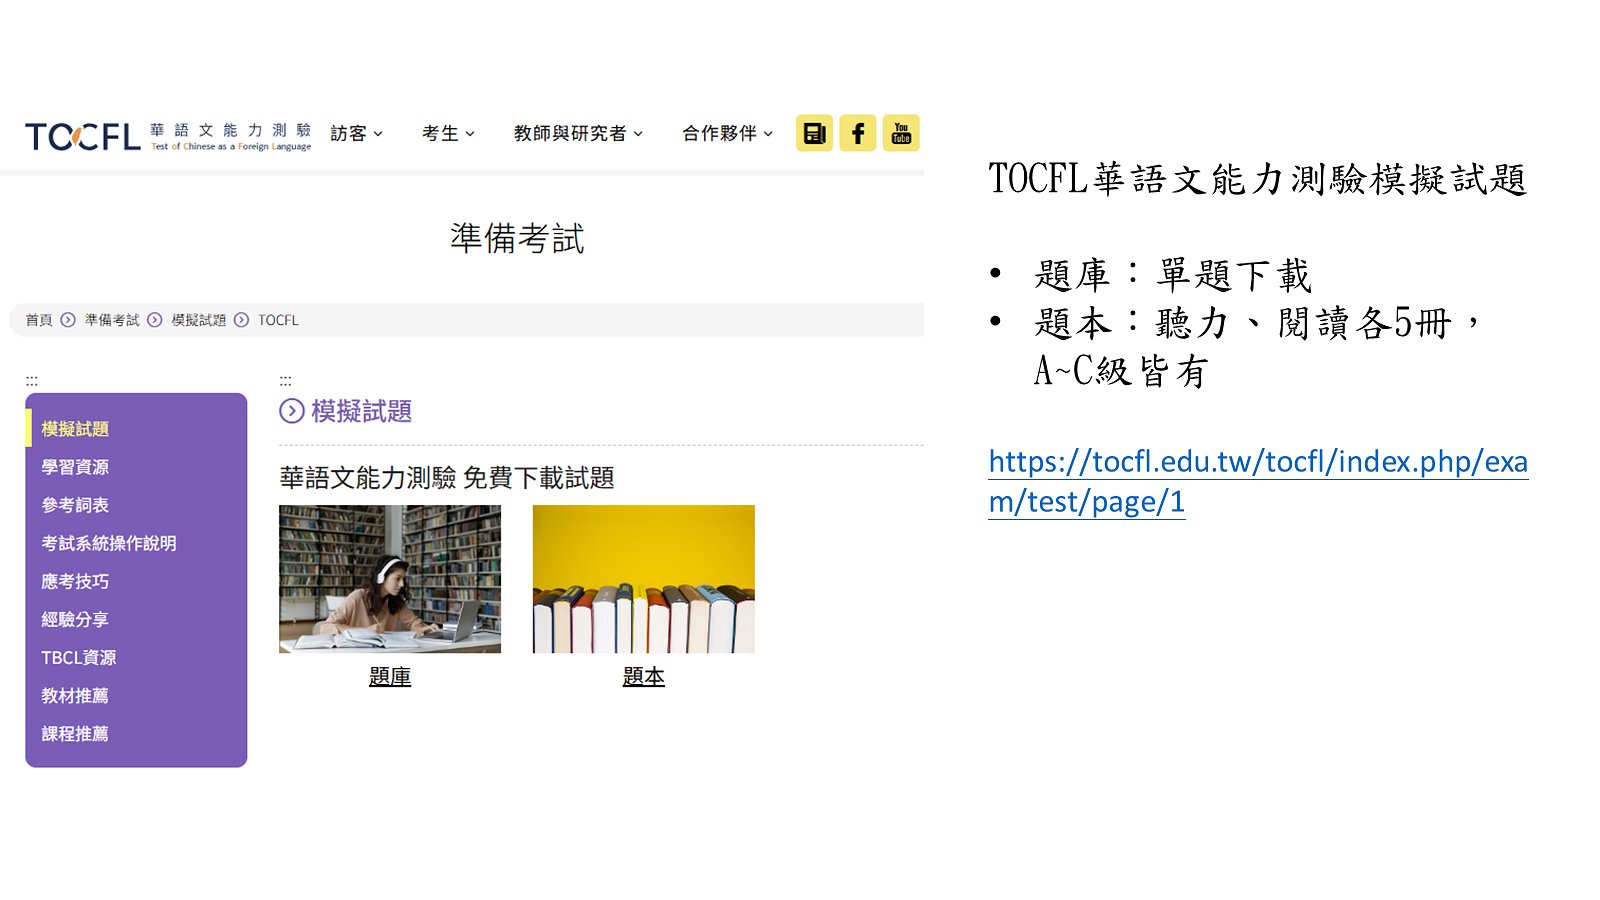
Task: Click bullet text 題本:聽力、閱讀各5冊
Action: [1256, 323]
